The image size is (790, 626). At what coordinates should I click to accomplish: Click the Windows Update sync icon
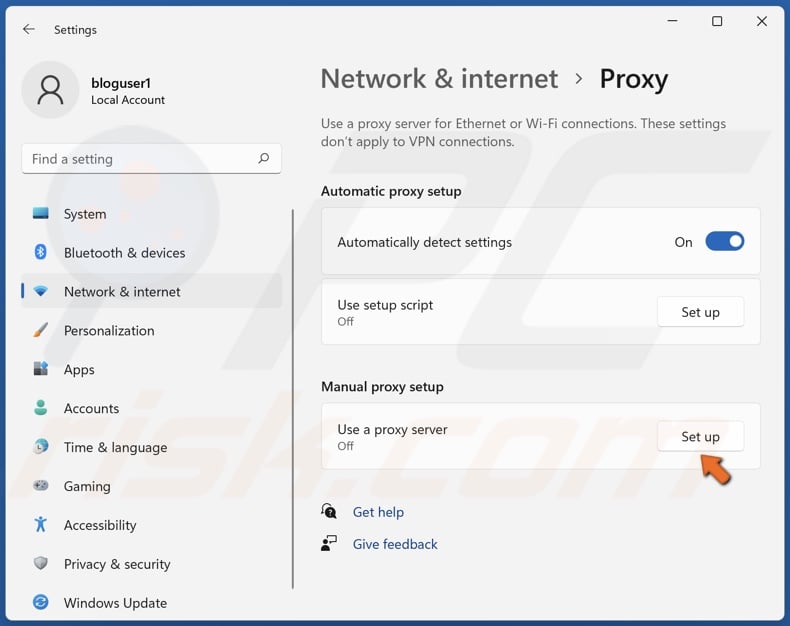click(41, 603)
